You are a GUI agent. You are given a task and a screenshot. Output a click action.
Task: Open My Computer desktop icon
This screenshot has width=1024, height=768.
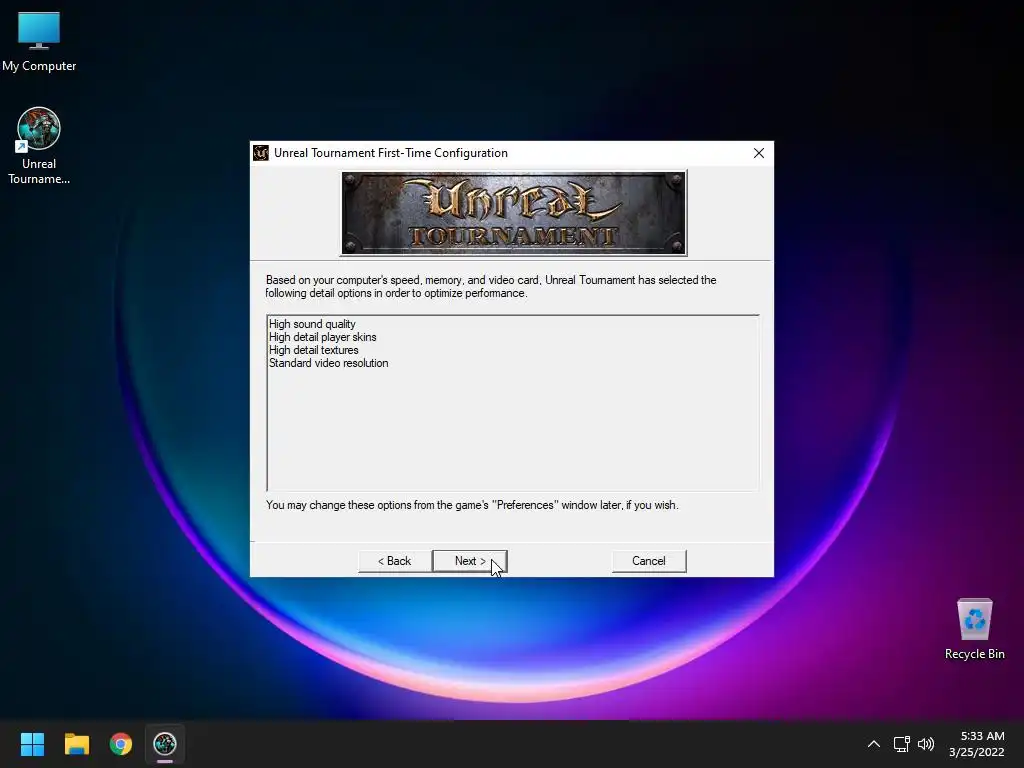point(39,42)
